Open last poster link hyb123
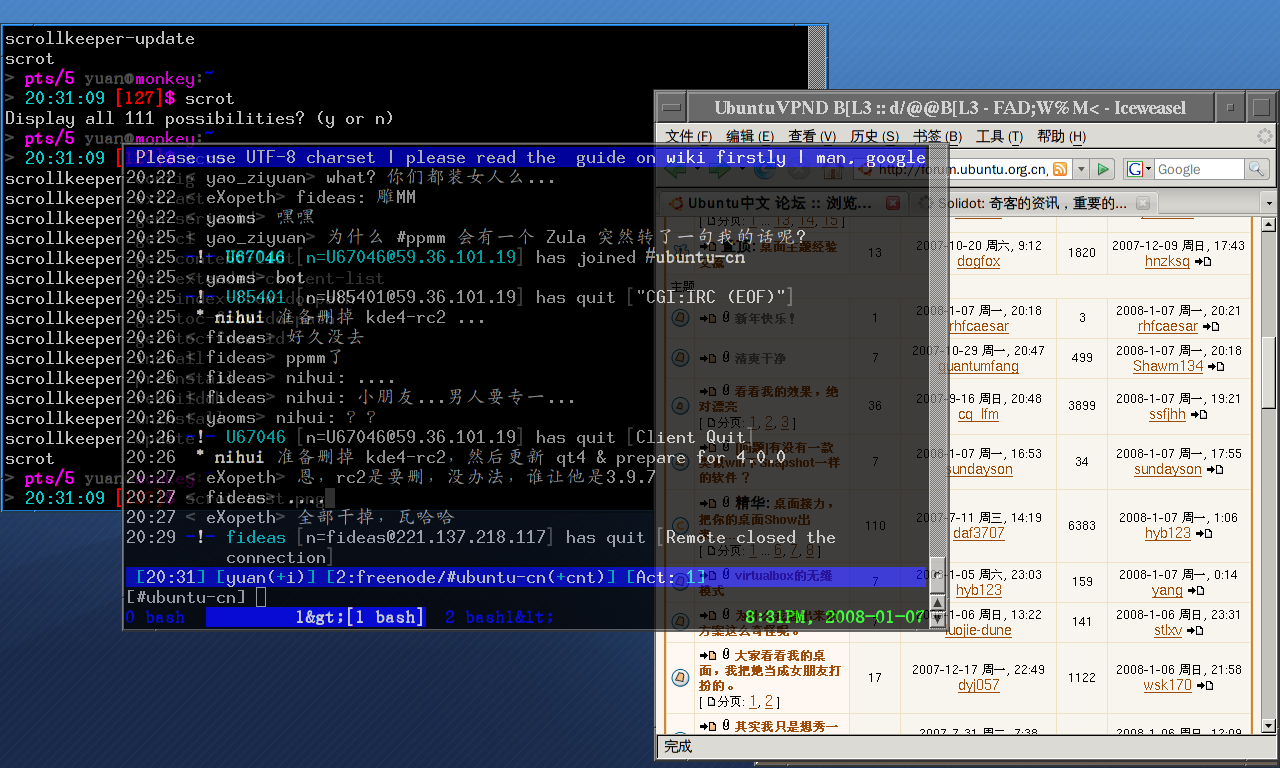Viewport: 1280px width, 768px height. coord(1167,533)
